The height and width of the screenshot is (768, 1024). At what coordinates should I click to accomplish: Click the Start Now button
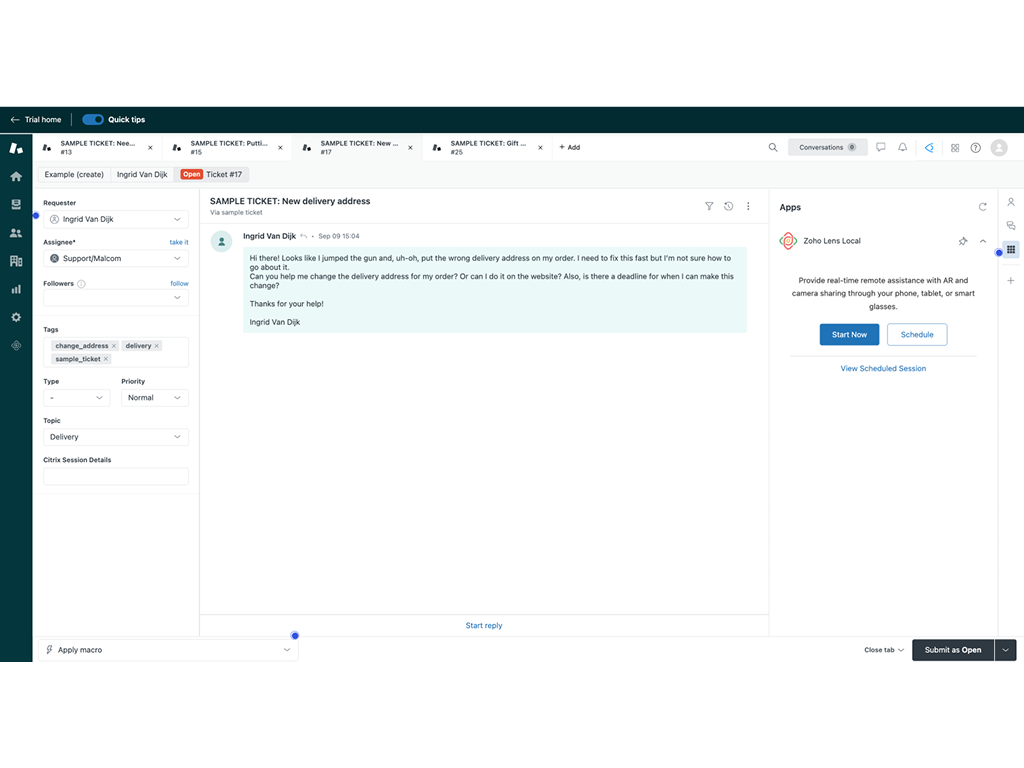(x=849, y=335)
